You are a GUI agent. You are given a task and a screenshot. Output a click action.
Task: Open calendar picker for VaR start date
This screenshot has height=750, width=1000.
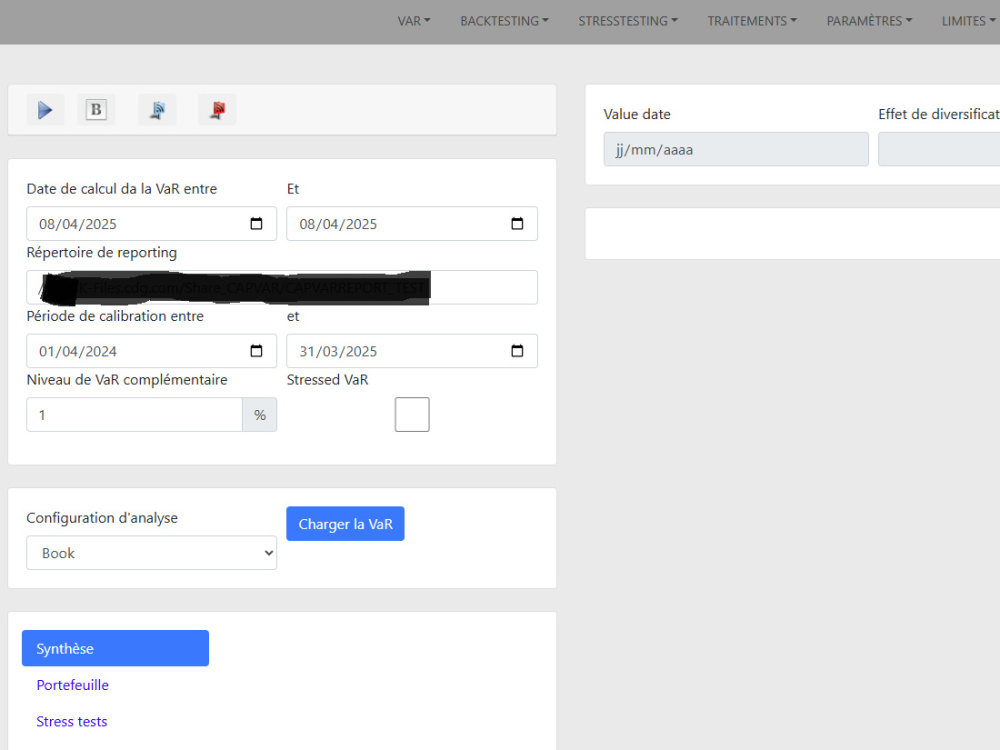[x=256, y=224]
